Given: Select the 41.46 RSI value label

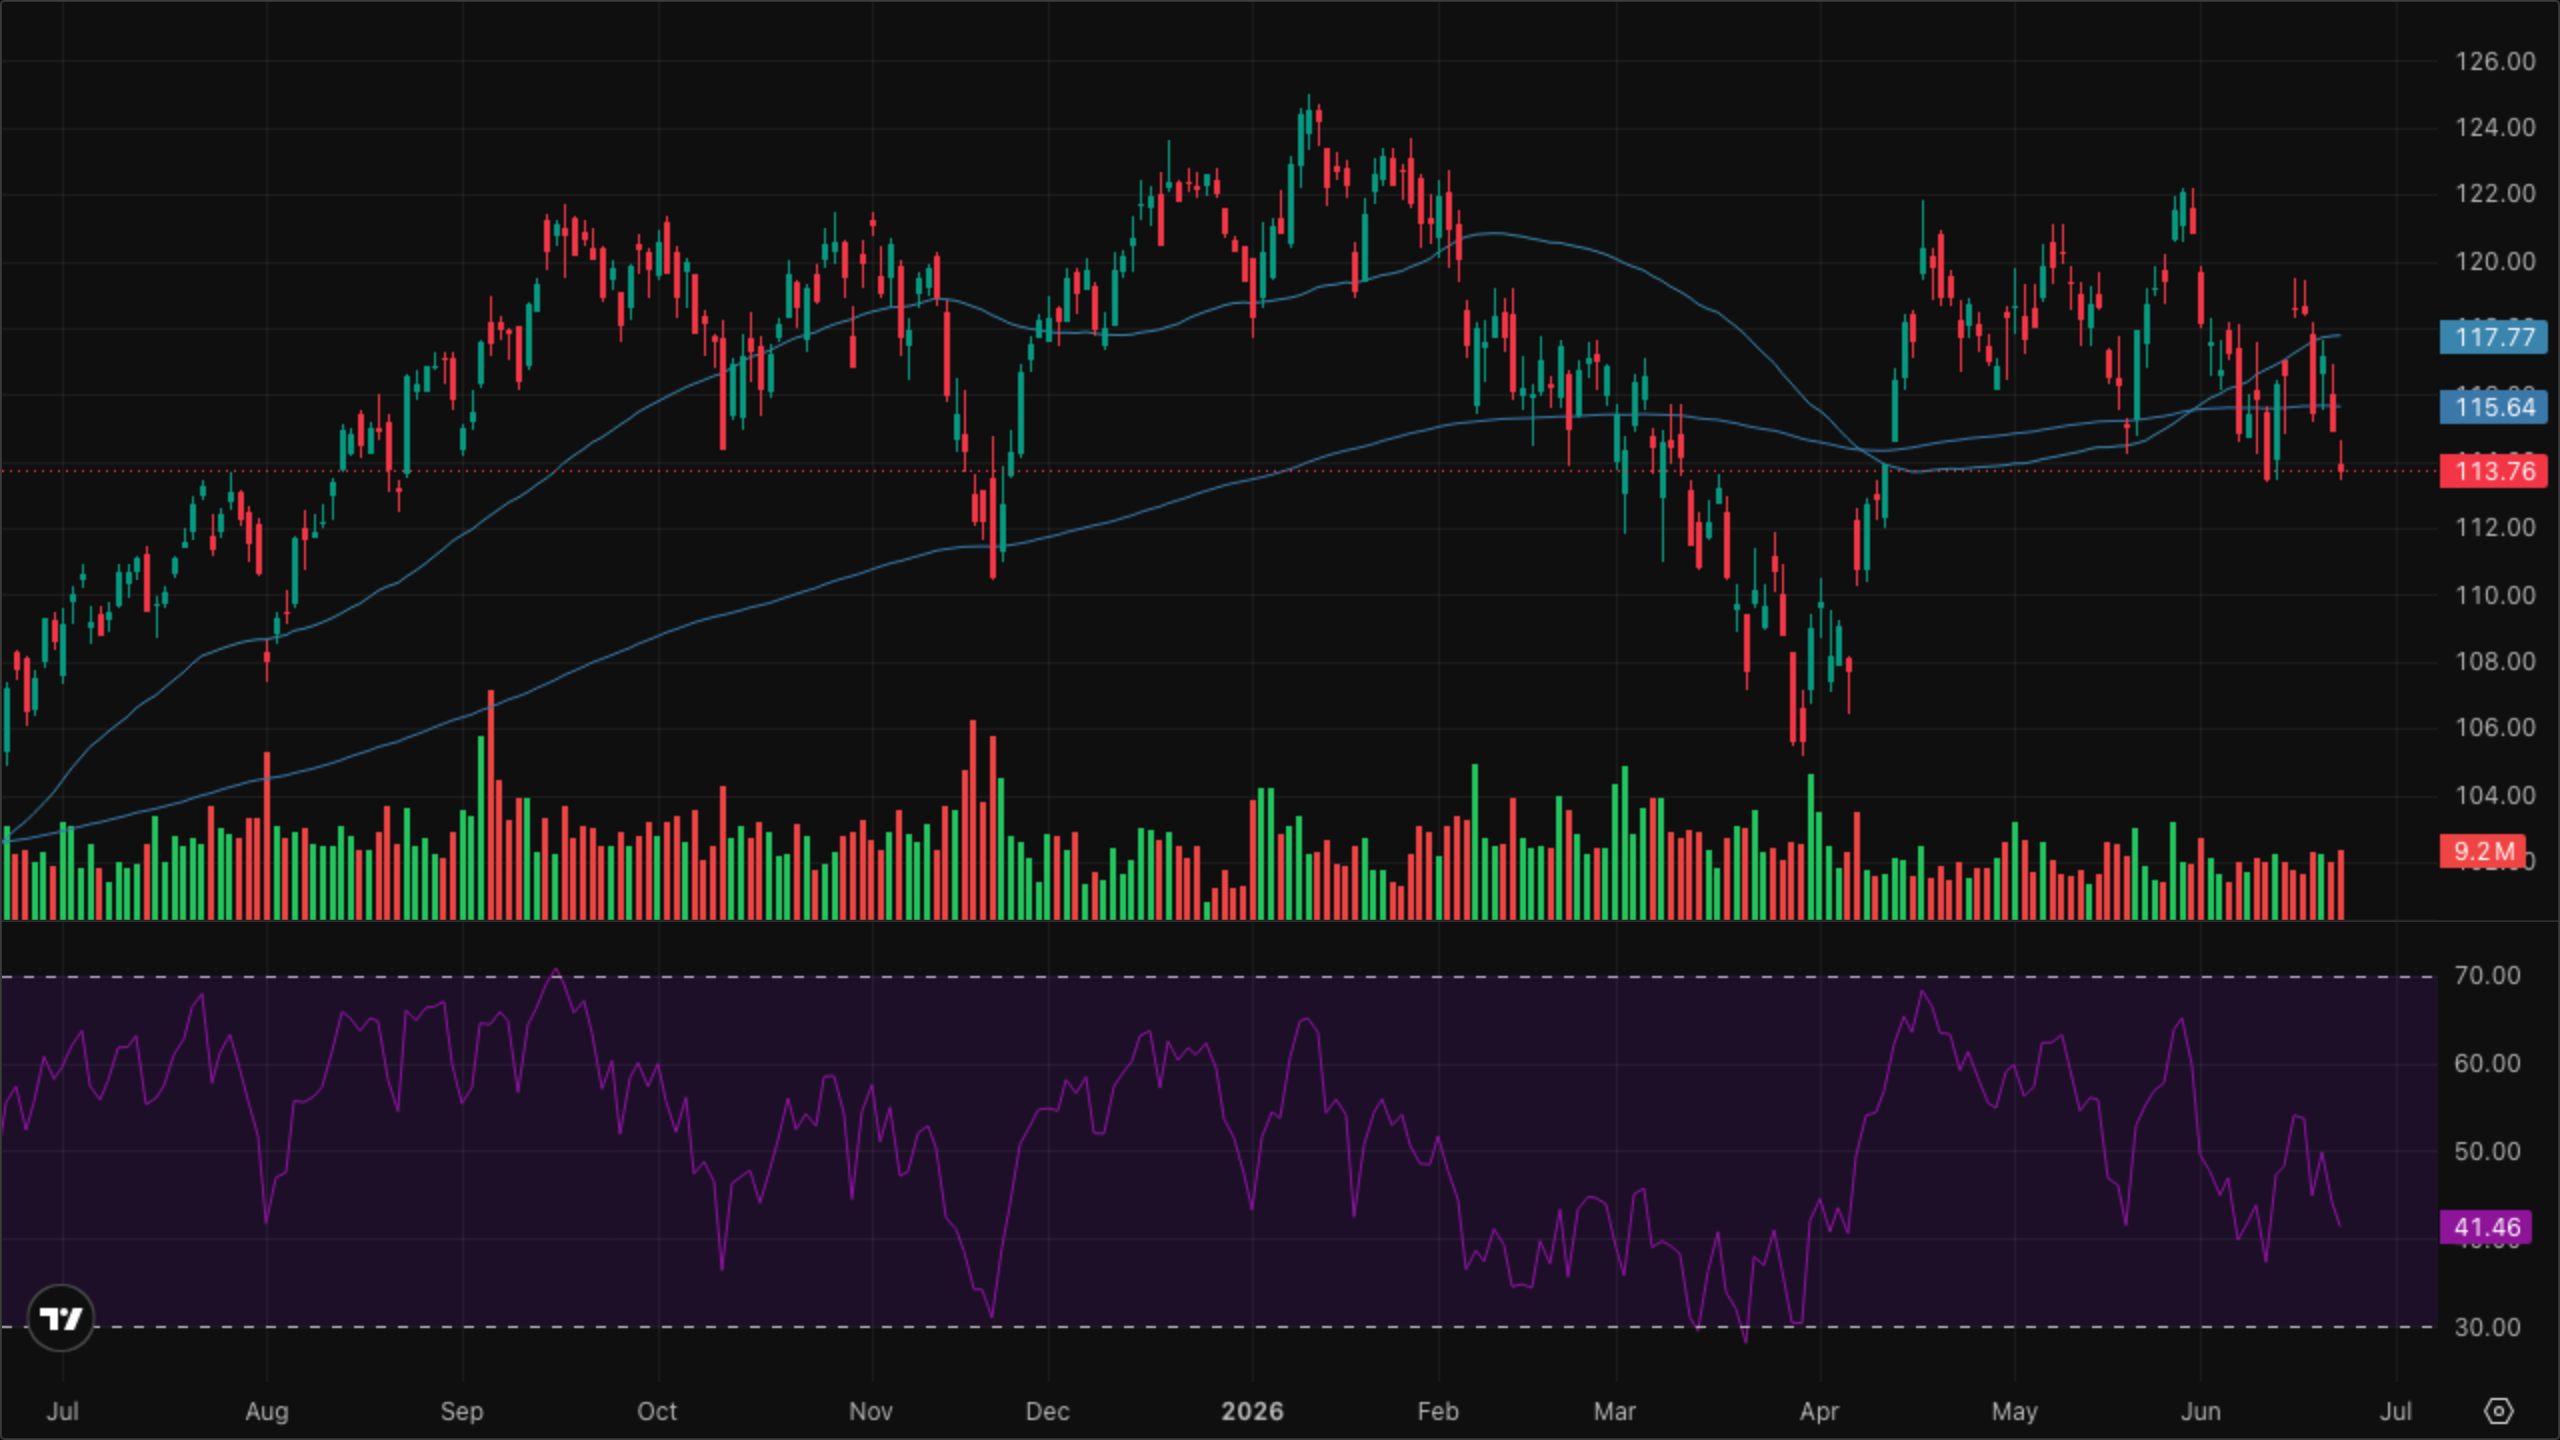Looking at the screenshot, I should 2485,1227.
